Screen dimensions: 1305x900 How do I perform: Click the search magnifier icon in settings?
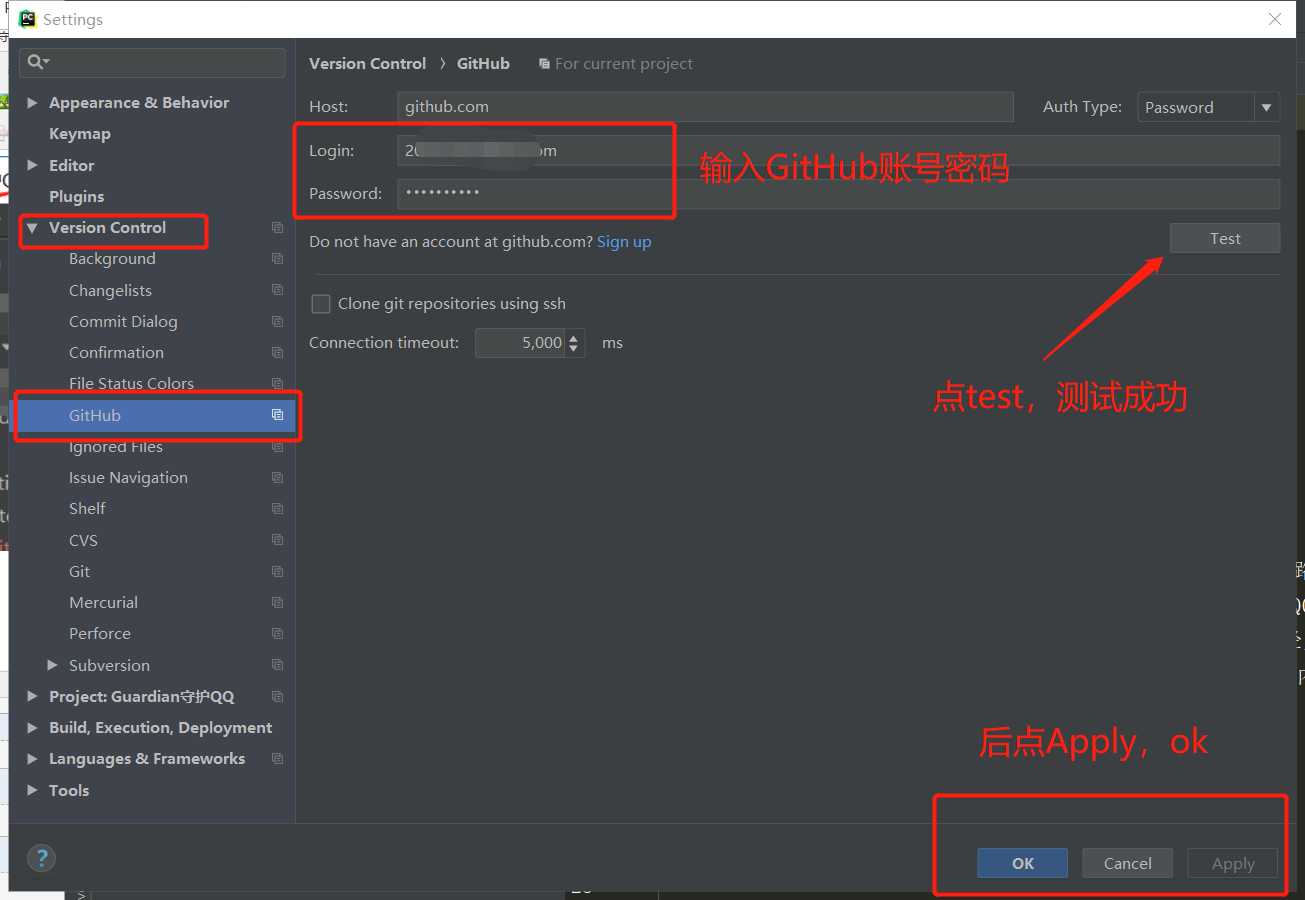coord(37,62)
